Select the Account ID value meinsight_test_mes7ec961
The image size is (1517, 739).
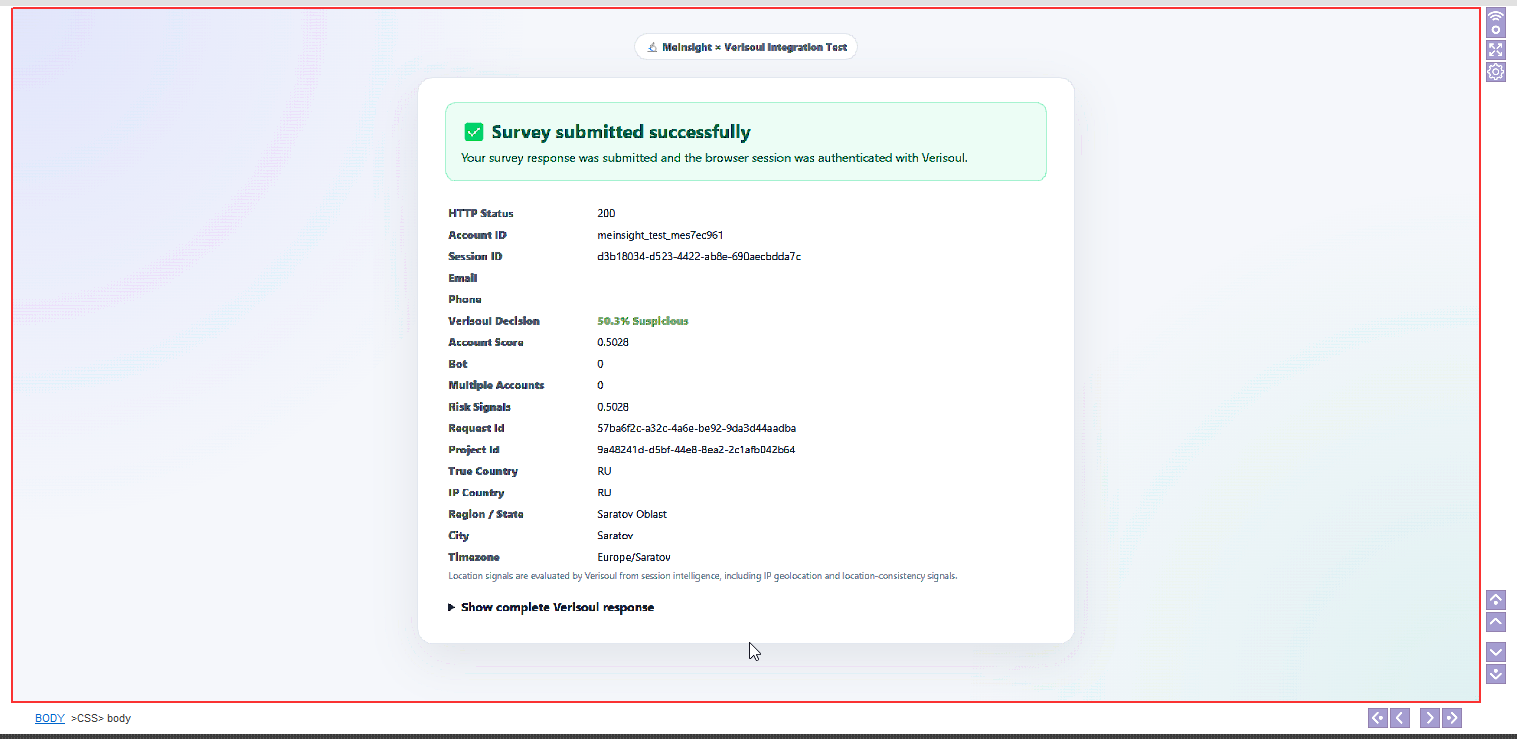[x=660, y=235]
